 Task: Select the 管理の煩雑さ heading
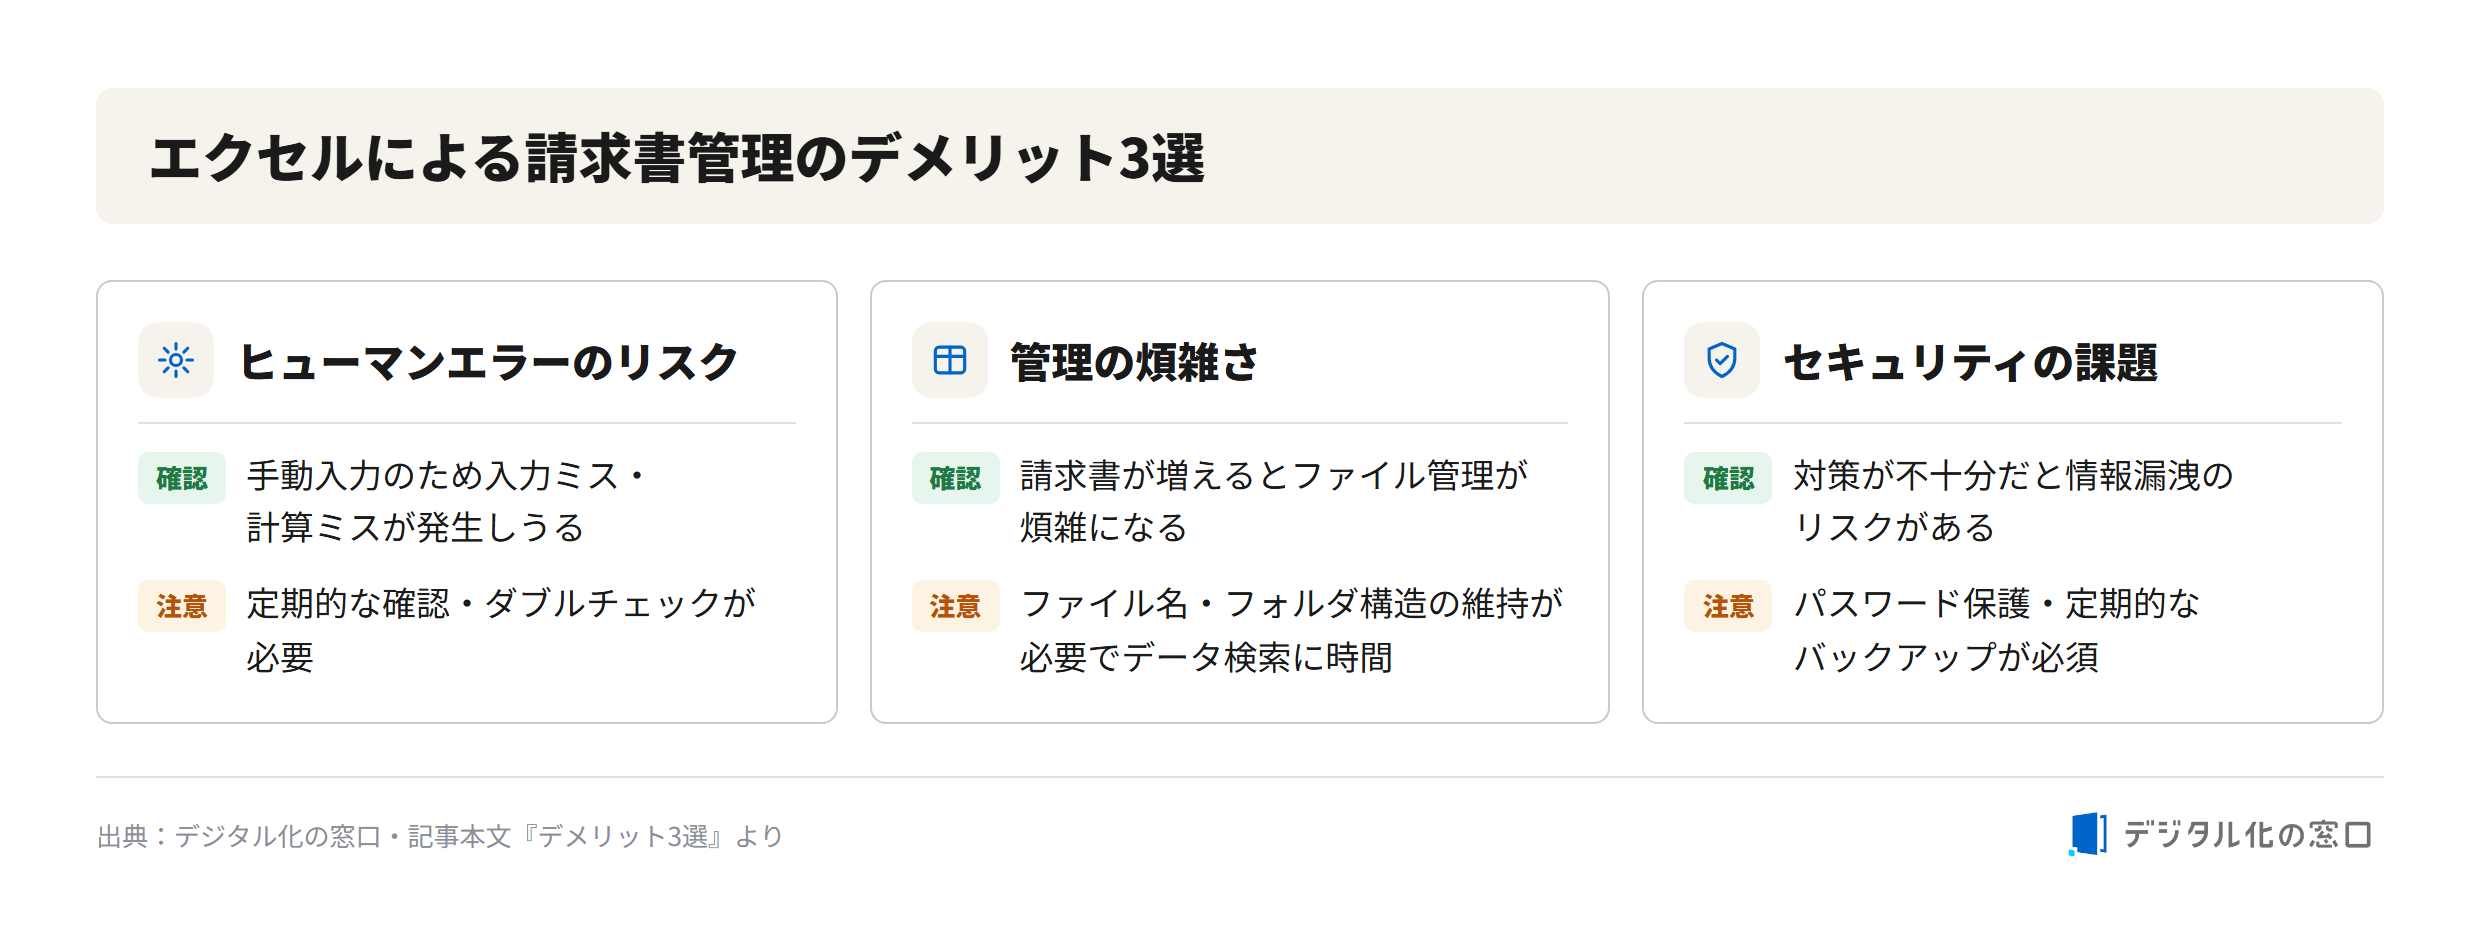click(x=1134, y=362)
